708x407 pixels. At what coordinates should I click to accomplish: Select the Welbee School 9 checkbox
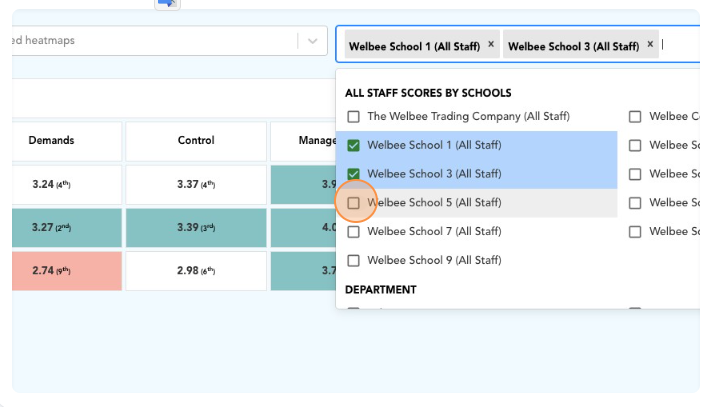pos(354,261)
